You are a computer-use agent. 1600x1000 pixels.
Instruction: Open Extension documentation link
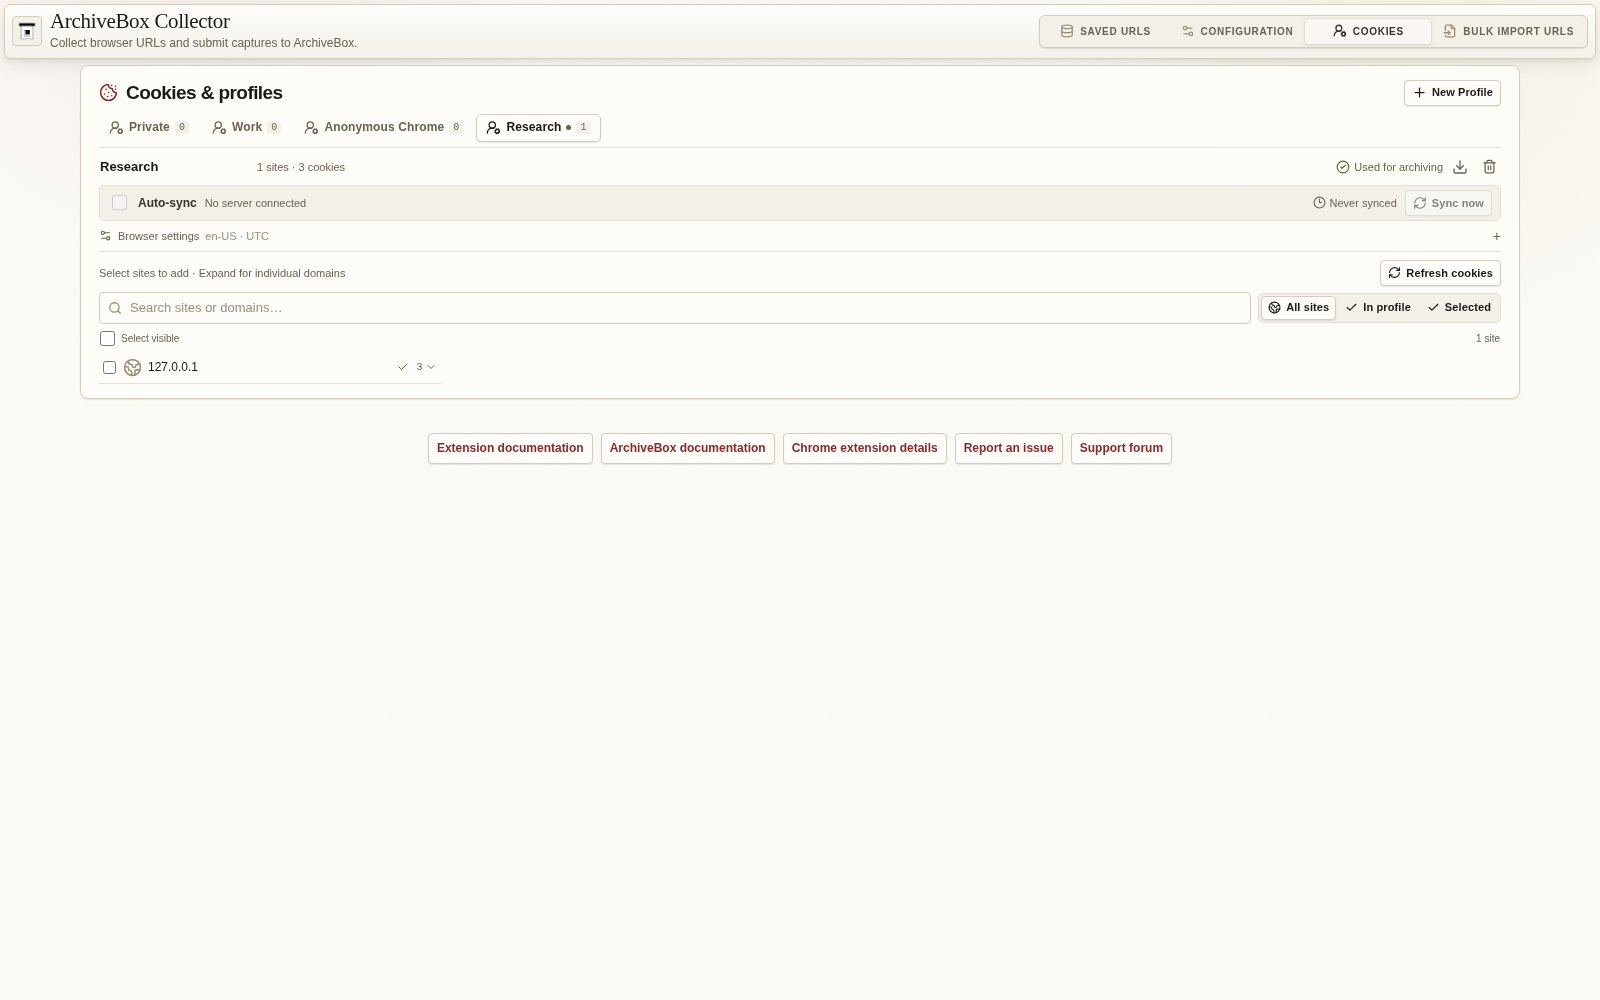click(510, 448)
